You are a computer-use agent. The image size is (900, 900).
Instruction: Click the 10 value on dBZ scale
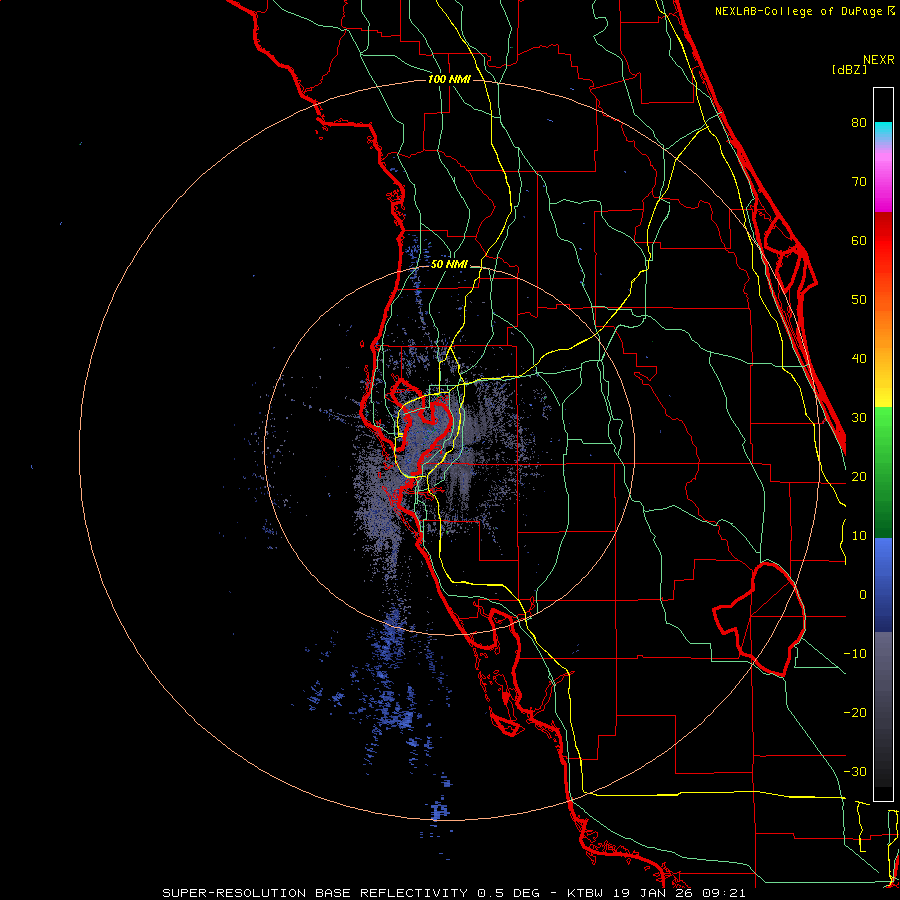click(x=859, y=536)
